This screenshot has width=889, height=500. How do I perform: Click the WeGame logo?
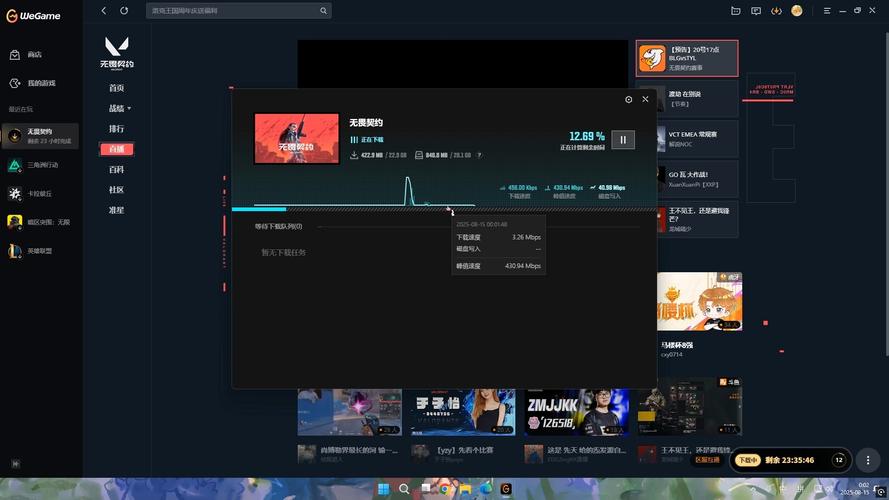pos(33,16)
